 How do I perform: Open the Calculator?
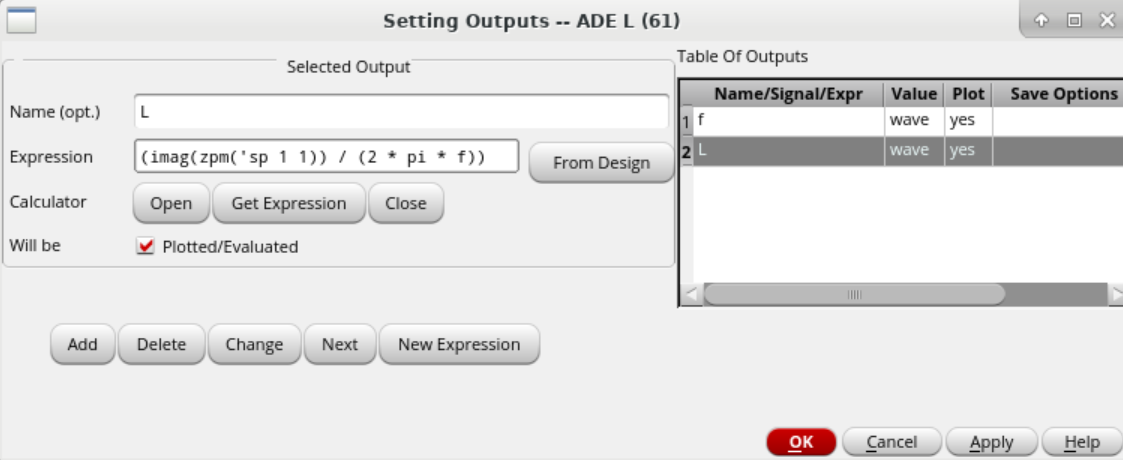pos(171,203)
